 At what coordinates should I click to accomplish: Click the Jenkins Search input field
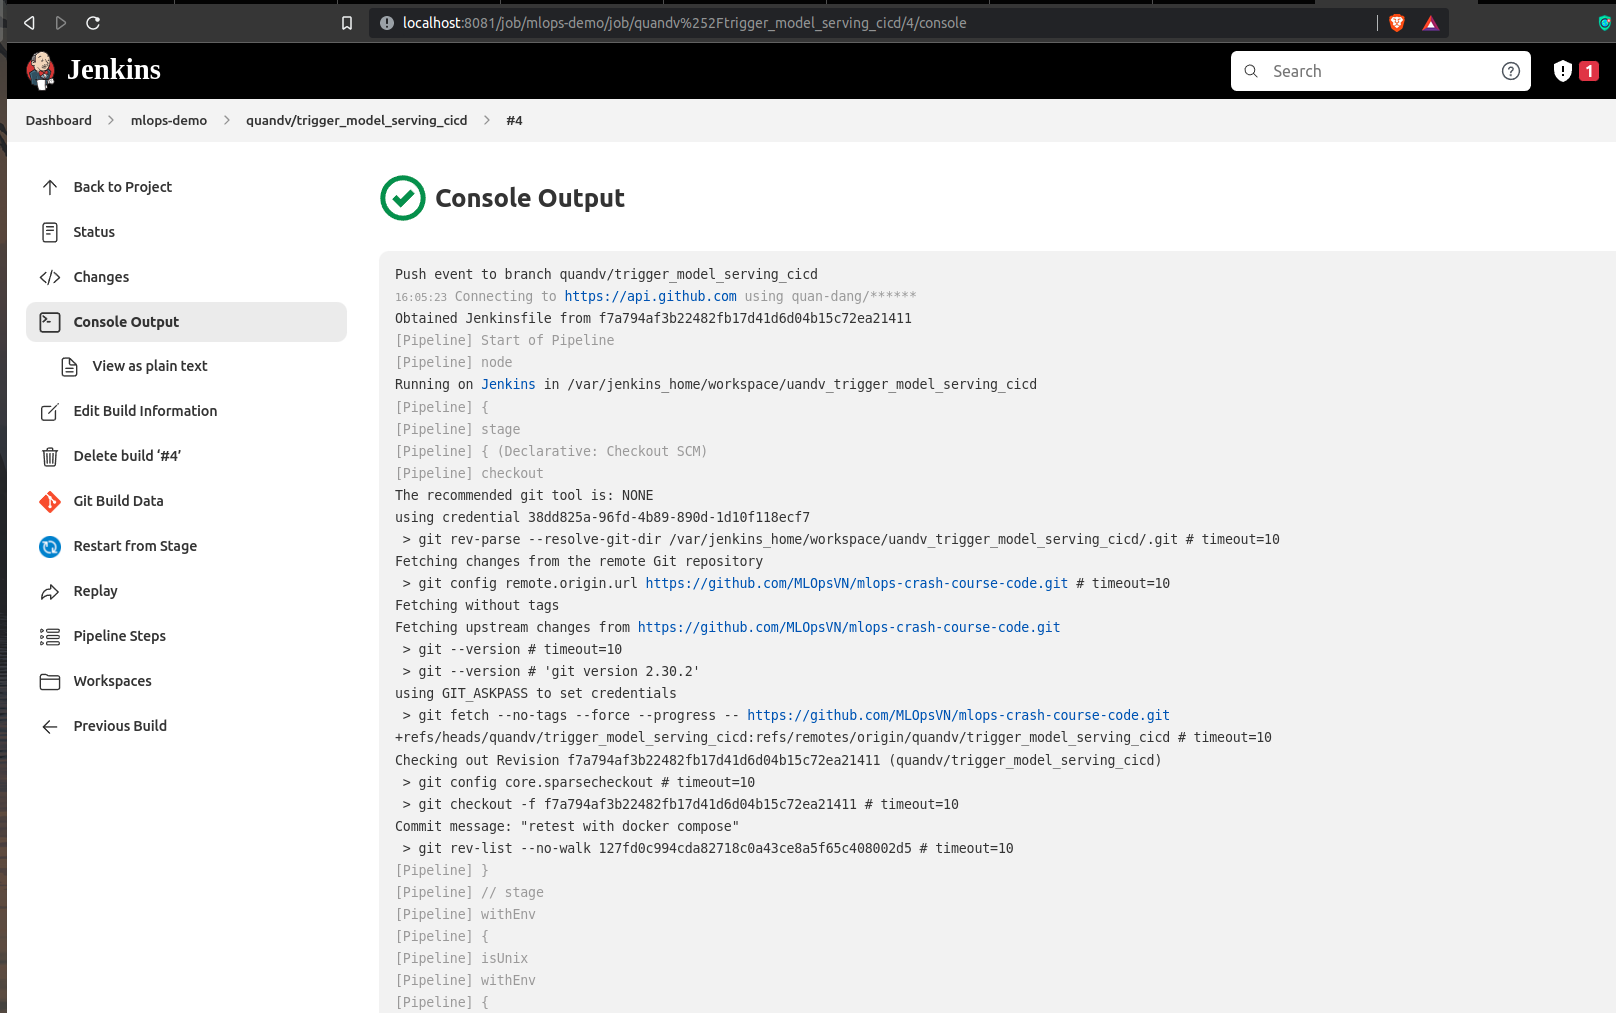[1380, 71]
